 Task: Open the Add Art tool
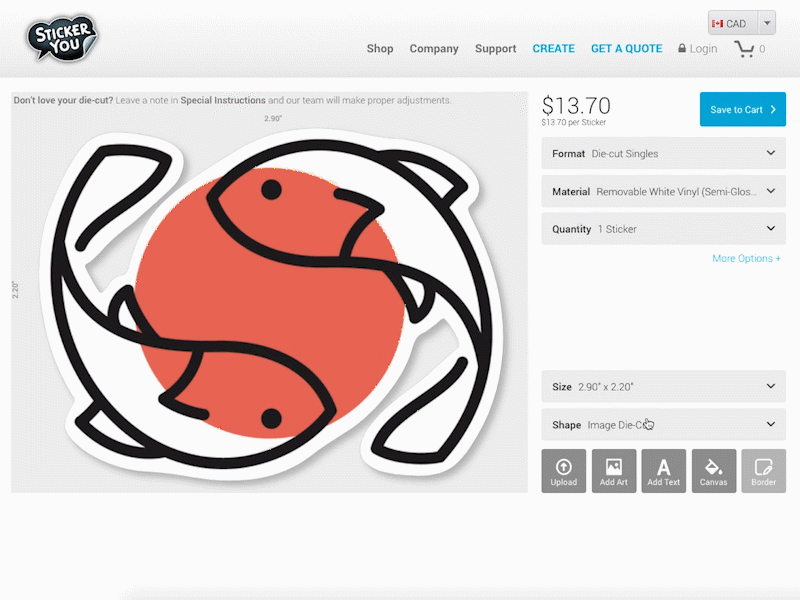[x=614, y=470]
